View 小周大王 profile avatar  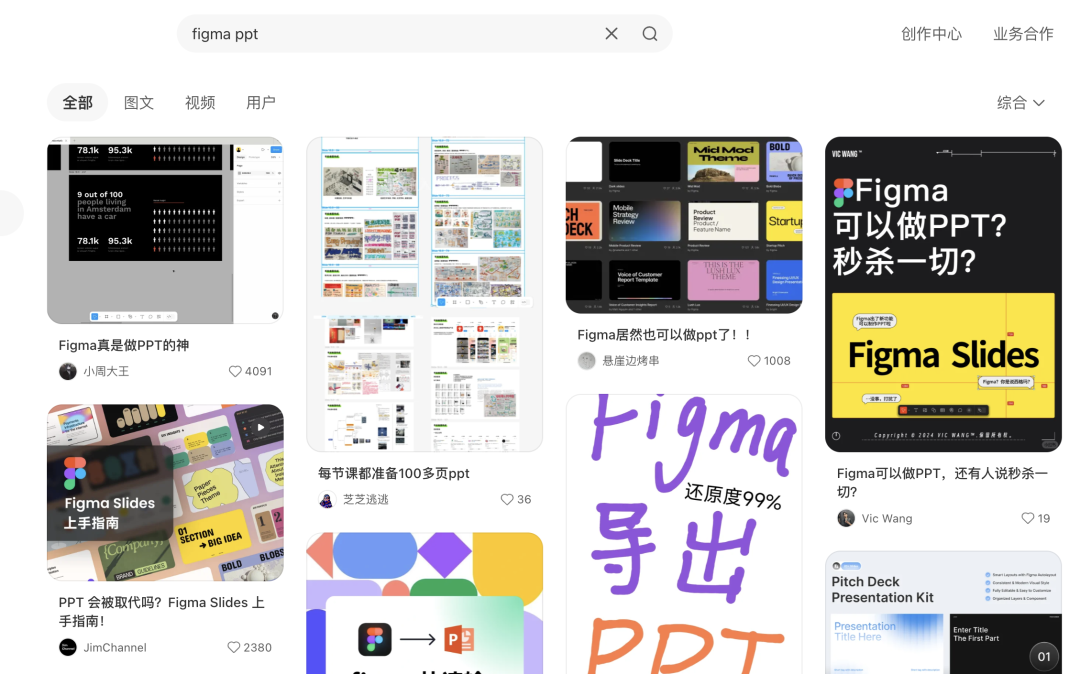tap(68, 371)
